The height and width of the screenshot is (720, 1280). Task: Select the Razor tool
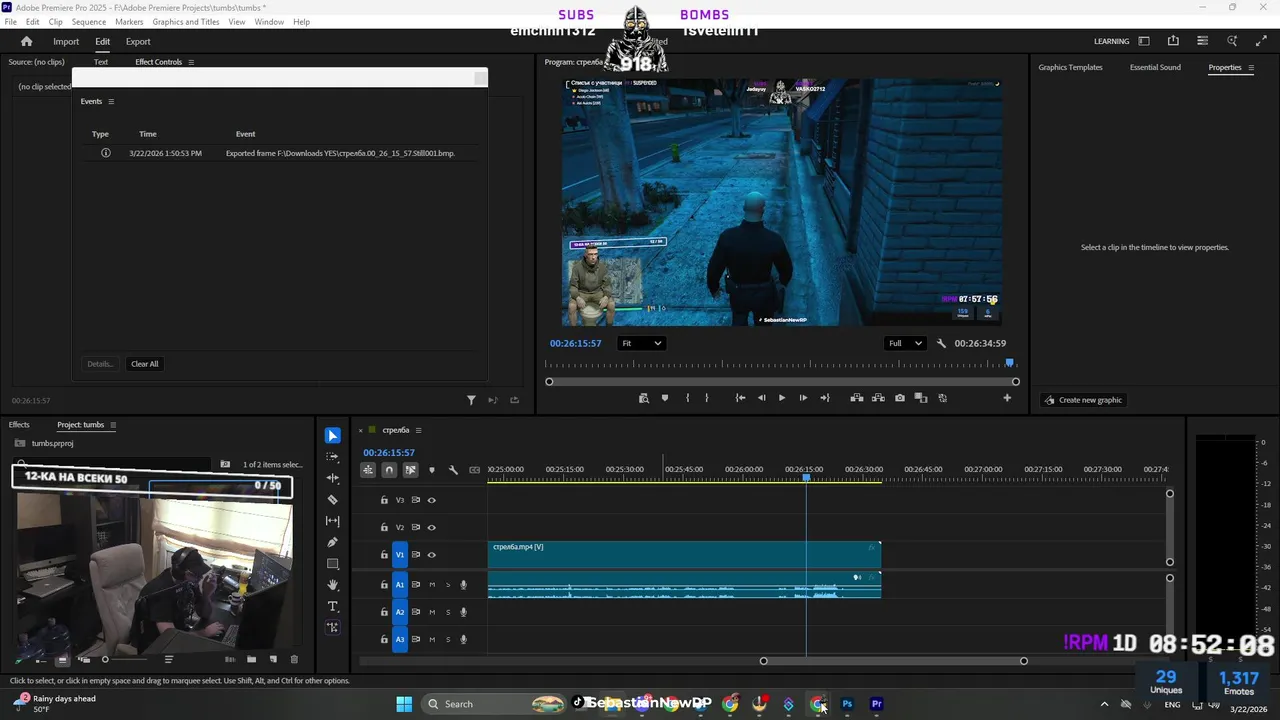333,500
